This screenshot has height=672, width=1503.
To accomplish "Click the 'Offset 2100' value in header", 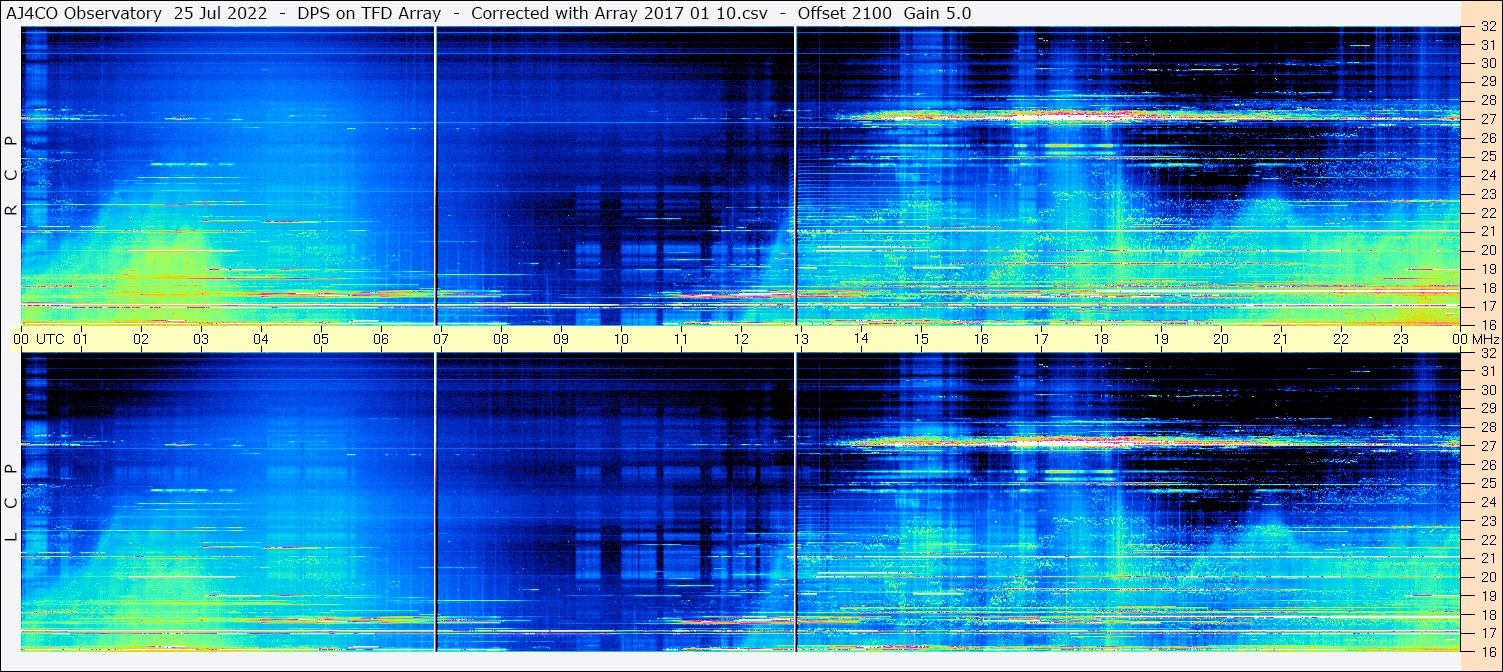I will pyautogui.click(x=845, y=14).
